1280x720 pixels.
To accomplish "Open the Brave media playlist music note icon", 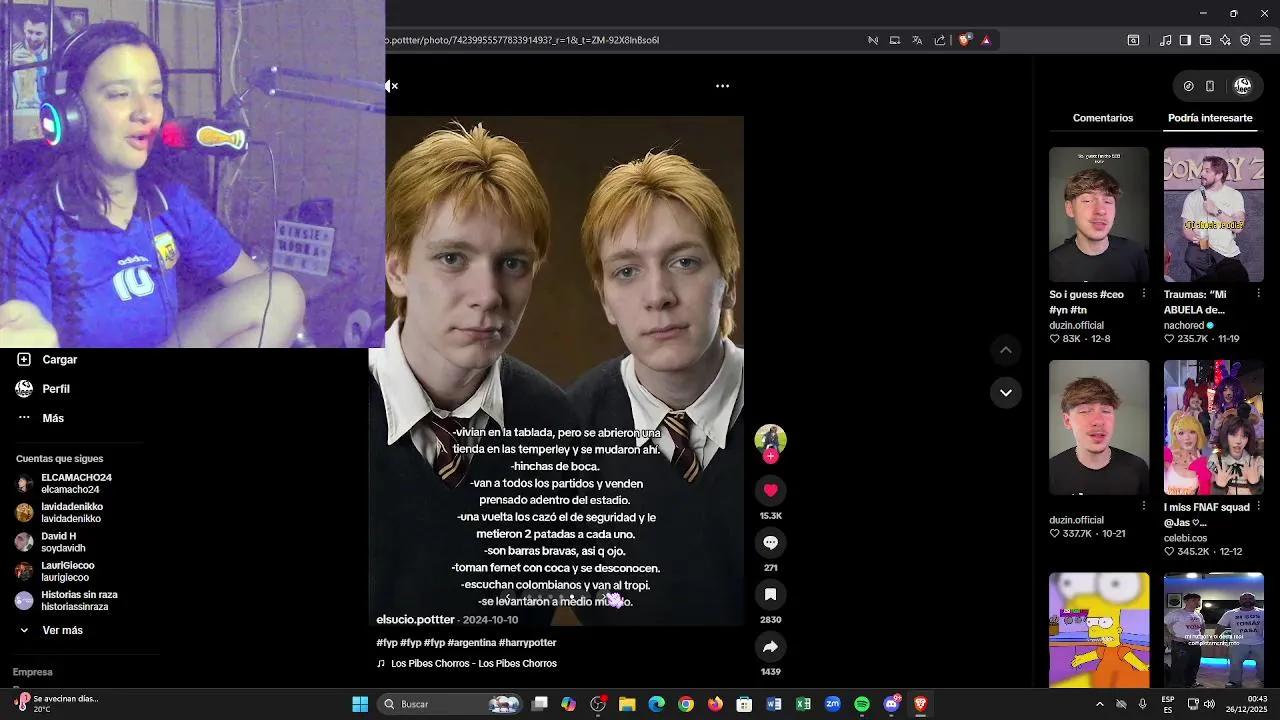I will click(1165, 40).
